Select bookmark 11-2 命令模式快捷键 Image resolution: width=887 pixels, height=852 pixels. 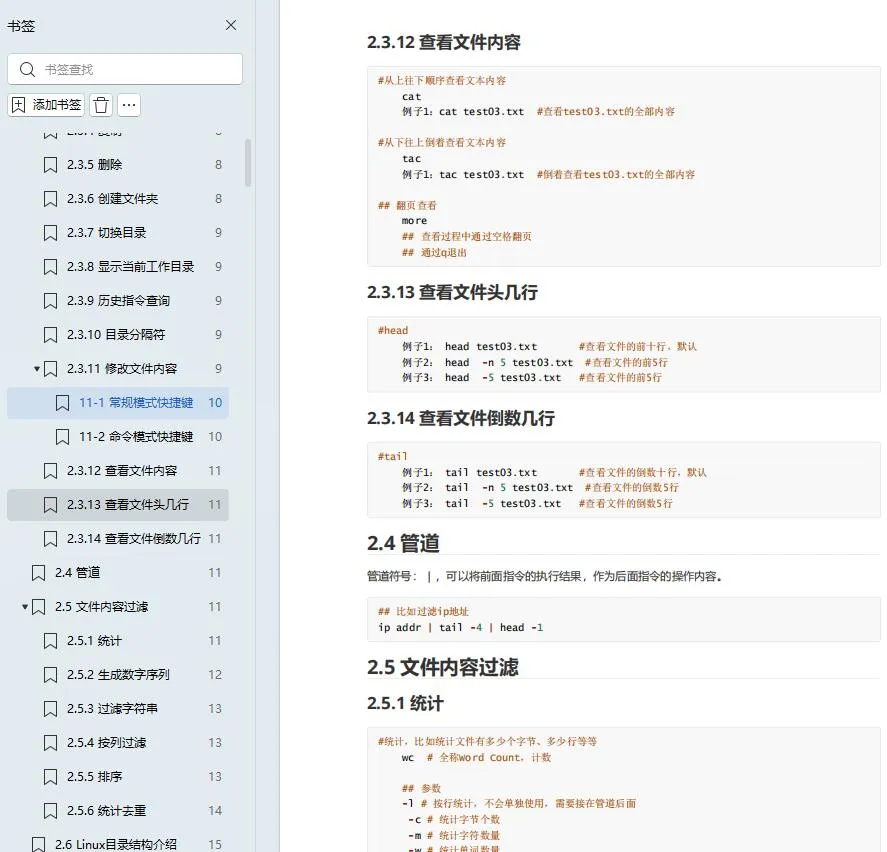point(118,437)
